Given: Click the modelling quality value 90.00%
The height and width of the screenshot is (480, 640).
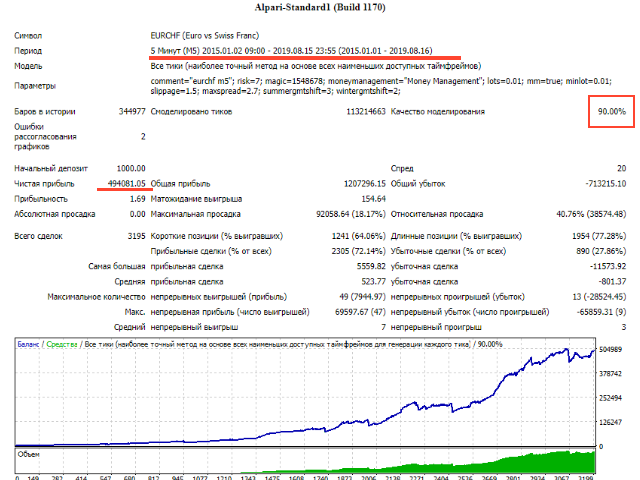Looking at the screenshot, I should (612, 111).
